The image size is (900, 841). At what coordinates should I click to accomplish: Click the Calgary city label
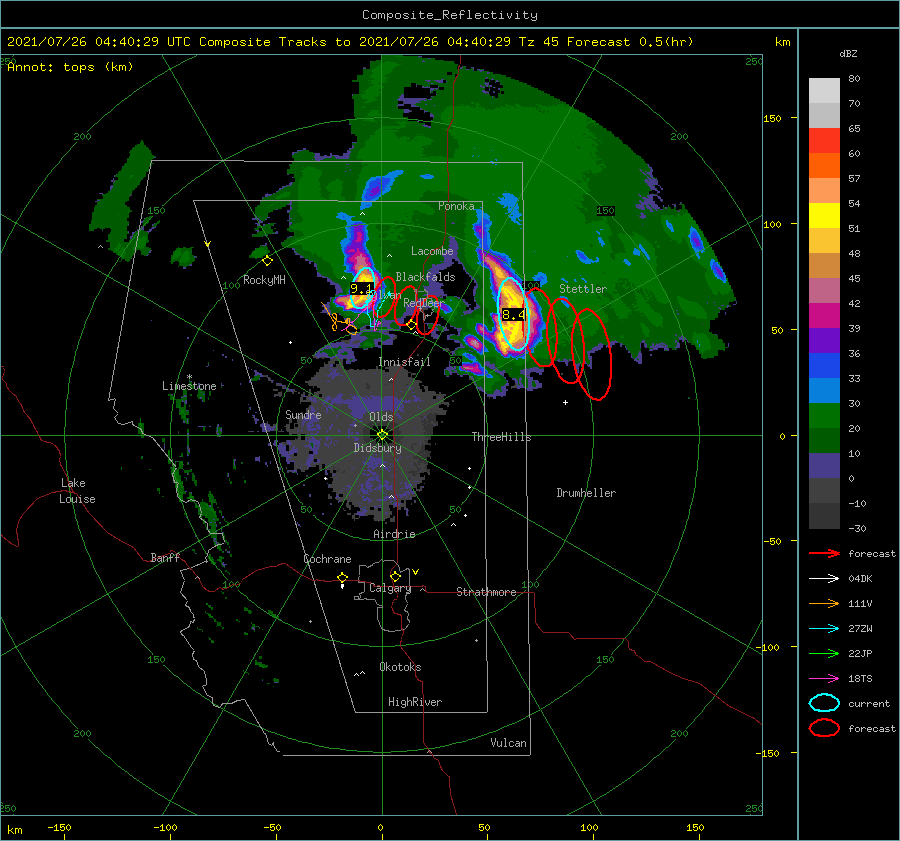point(390,588)
